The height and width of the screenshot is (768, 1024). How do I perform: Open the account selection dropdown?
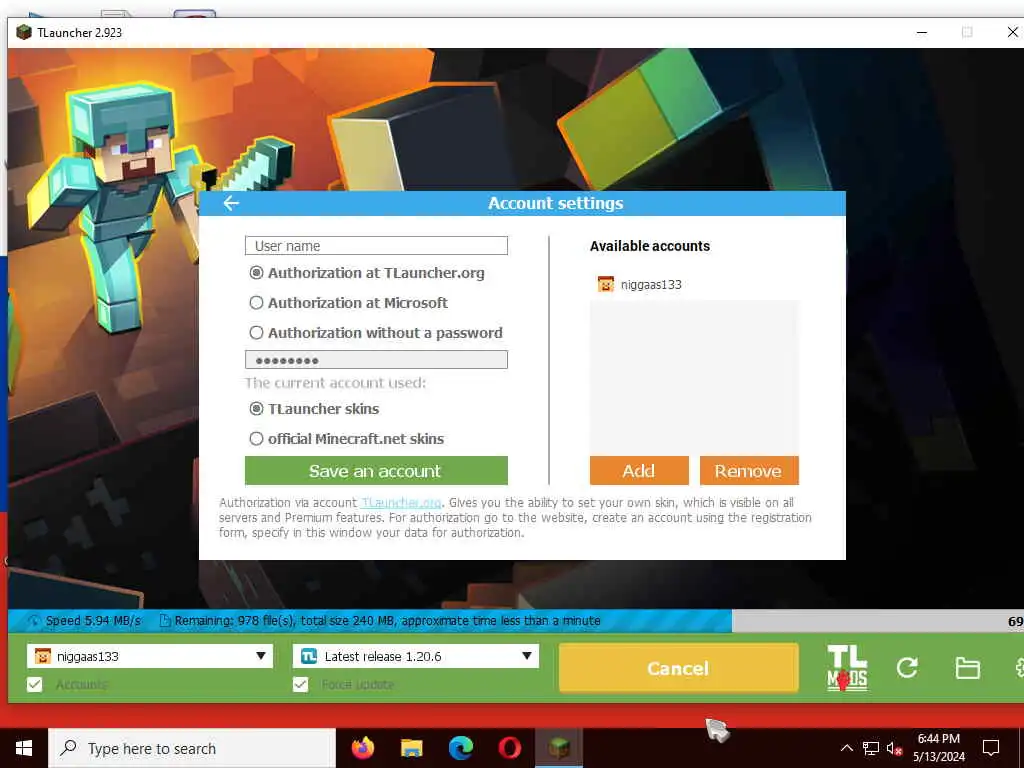[150, 656]
